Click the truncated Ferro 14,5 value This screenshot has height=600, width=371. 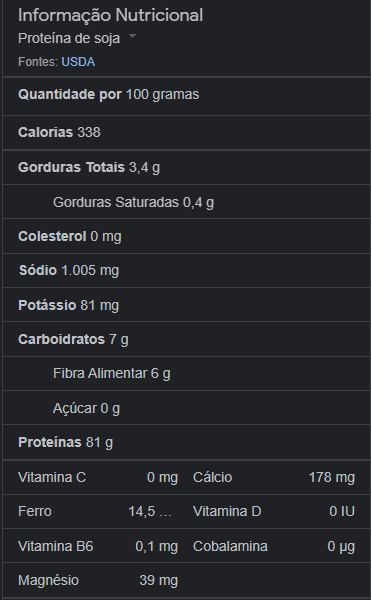click(x=150, y=512)
